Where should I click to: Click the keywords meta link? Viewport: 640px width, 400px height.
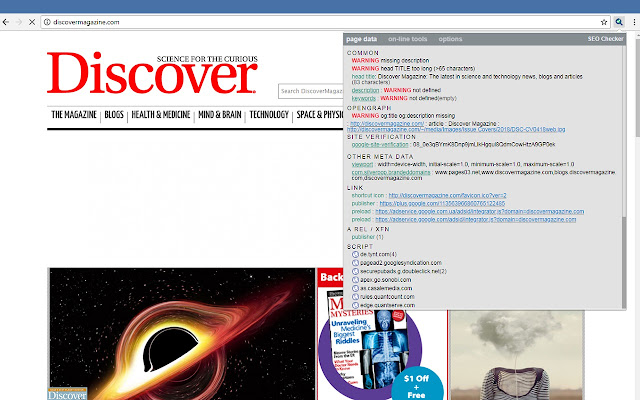click(x=364, y=98)
